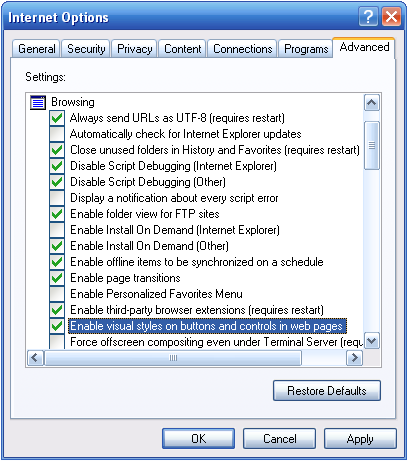Toggle Enable Install On Demand (Internet Explorer)
The width and height of the screenshot is (408, 461).
(x=57, y=230)
